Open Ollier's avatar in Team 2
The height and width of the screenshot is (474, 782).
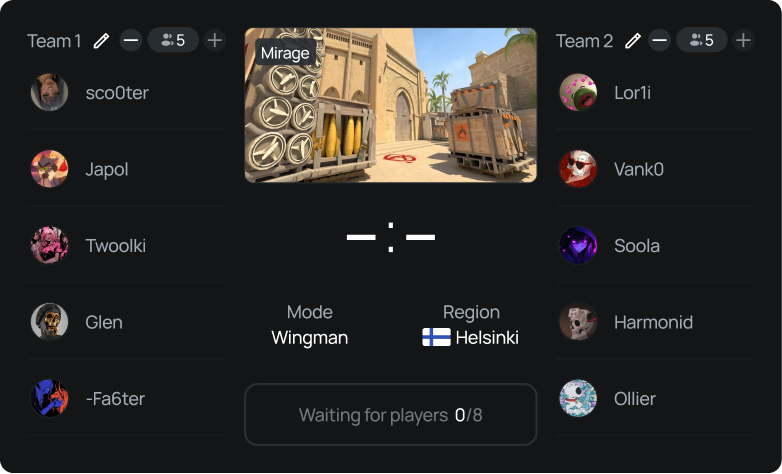coord(578,398)
